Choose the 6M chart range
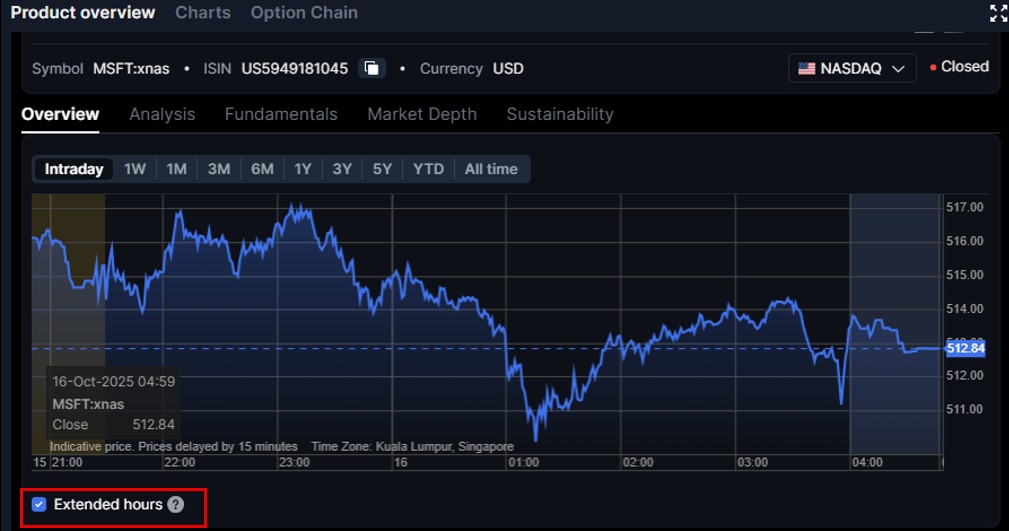Viewport: 1009px width, 531px height. tap(262, 169)
